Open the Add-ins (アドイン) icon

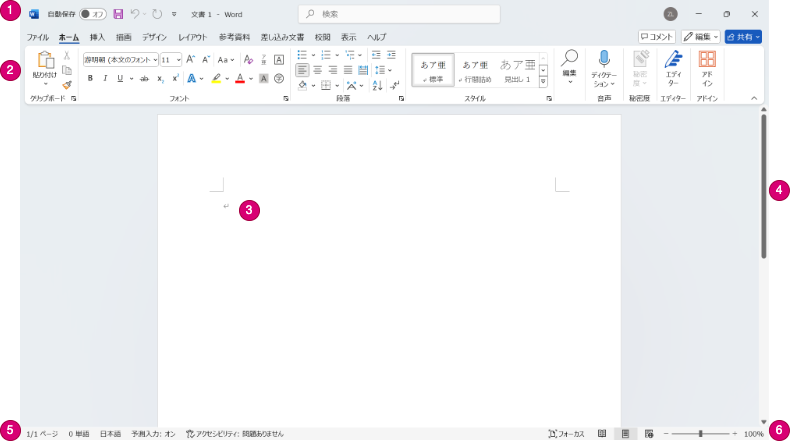(707, 66)
